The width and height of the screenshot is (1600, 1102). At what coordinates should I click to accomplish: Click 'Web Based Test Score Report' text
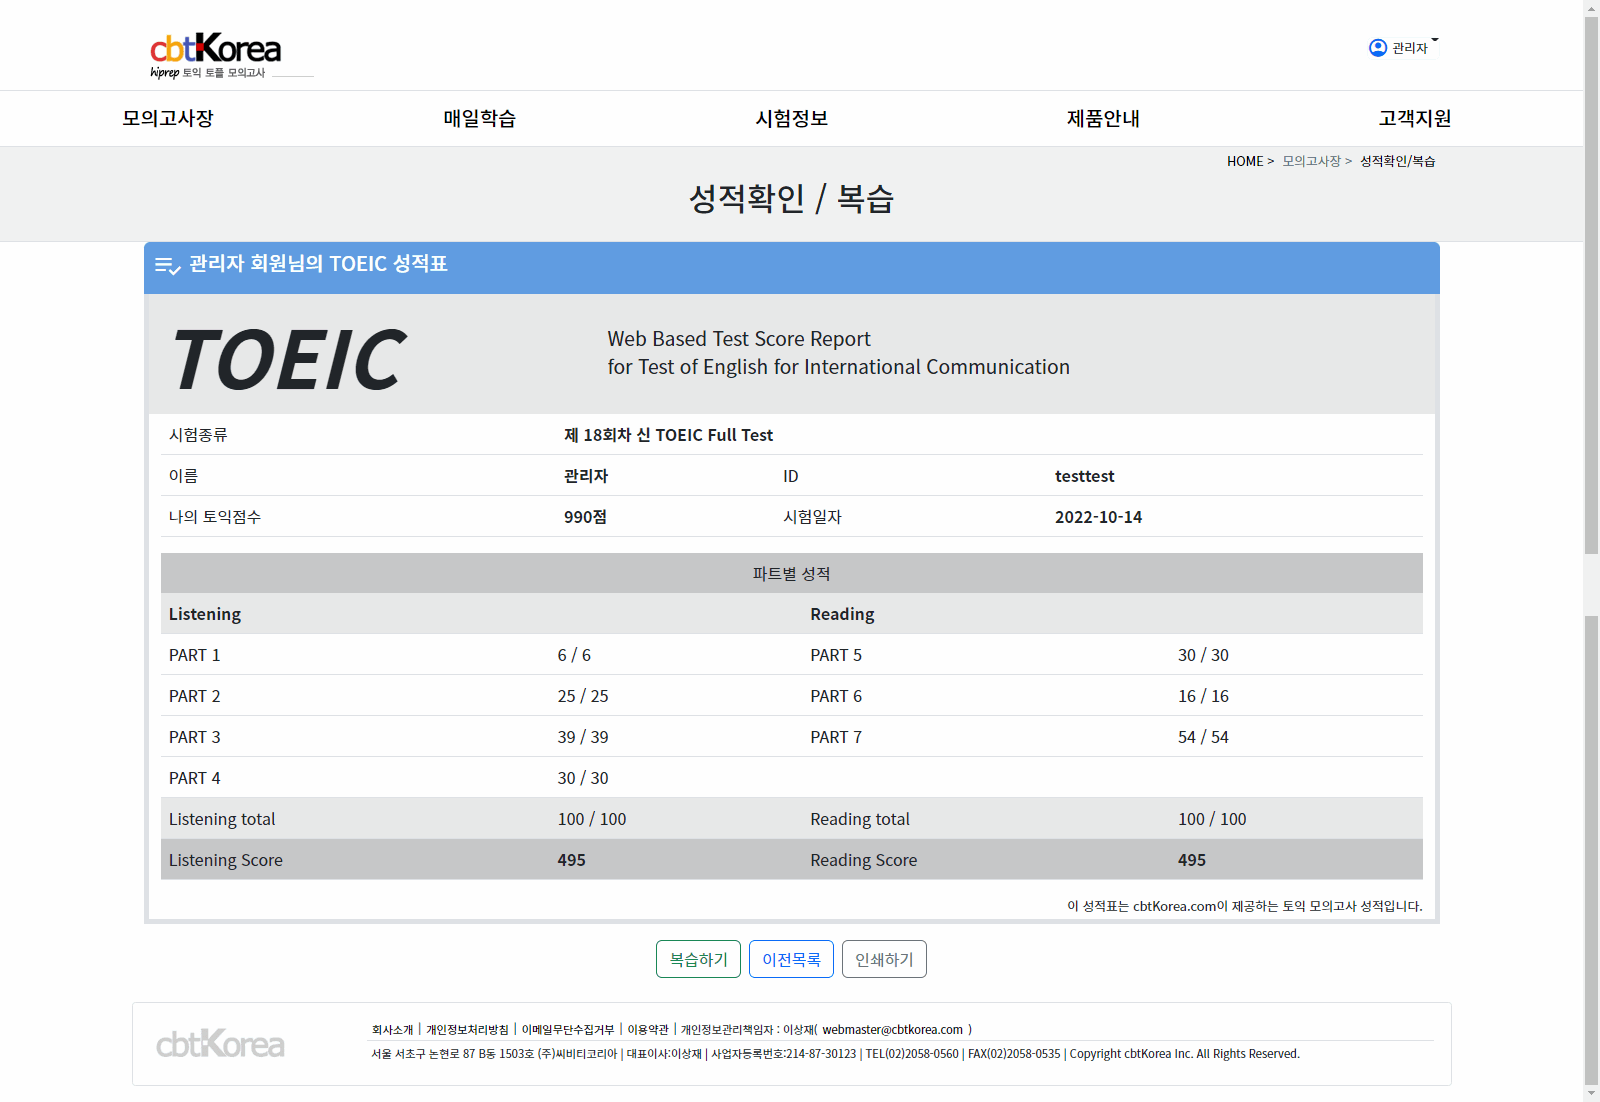739,339
